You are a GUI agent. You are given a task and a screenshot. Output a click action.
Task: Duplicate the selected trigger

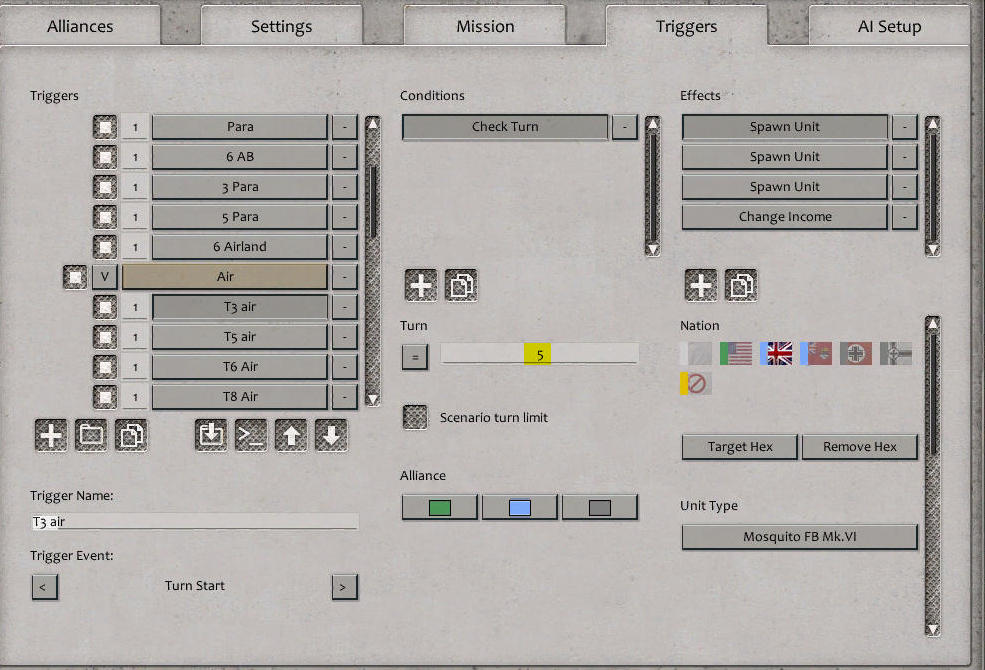click(131, 435)
